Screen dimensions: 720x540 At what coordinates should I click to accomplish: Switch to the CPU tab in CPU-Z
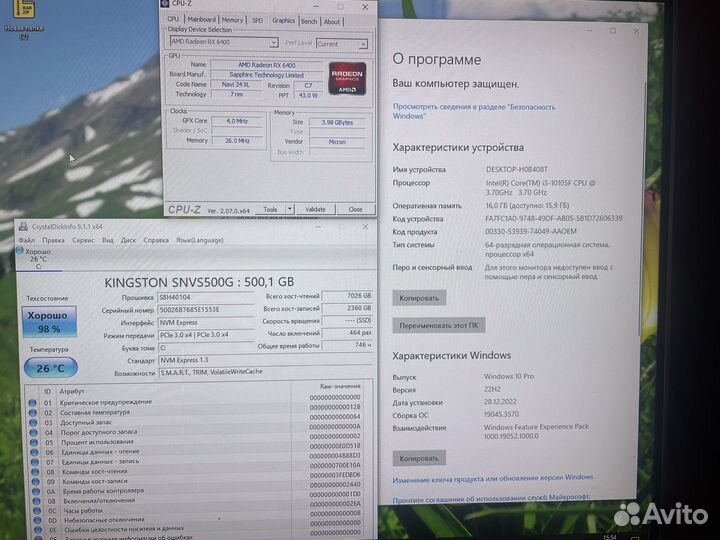pyautogui.click(x=173, y=19)
